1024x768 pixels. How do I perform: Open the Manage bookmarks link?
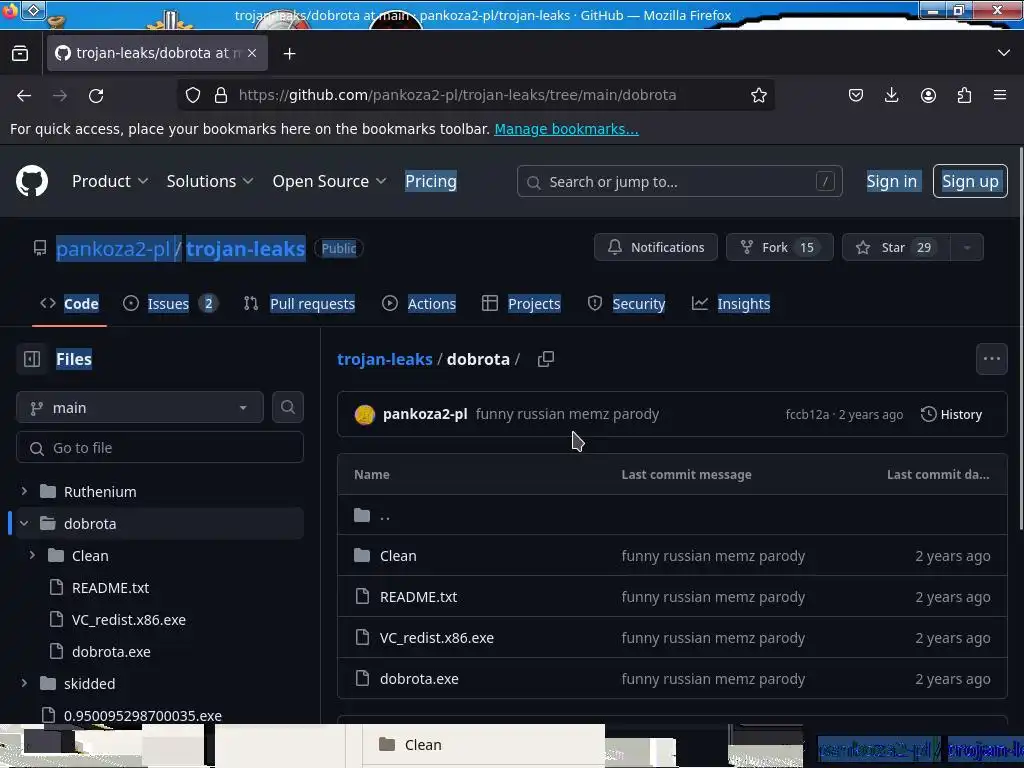pyautogui.click(x=566, y=129)
